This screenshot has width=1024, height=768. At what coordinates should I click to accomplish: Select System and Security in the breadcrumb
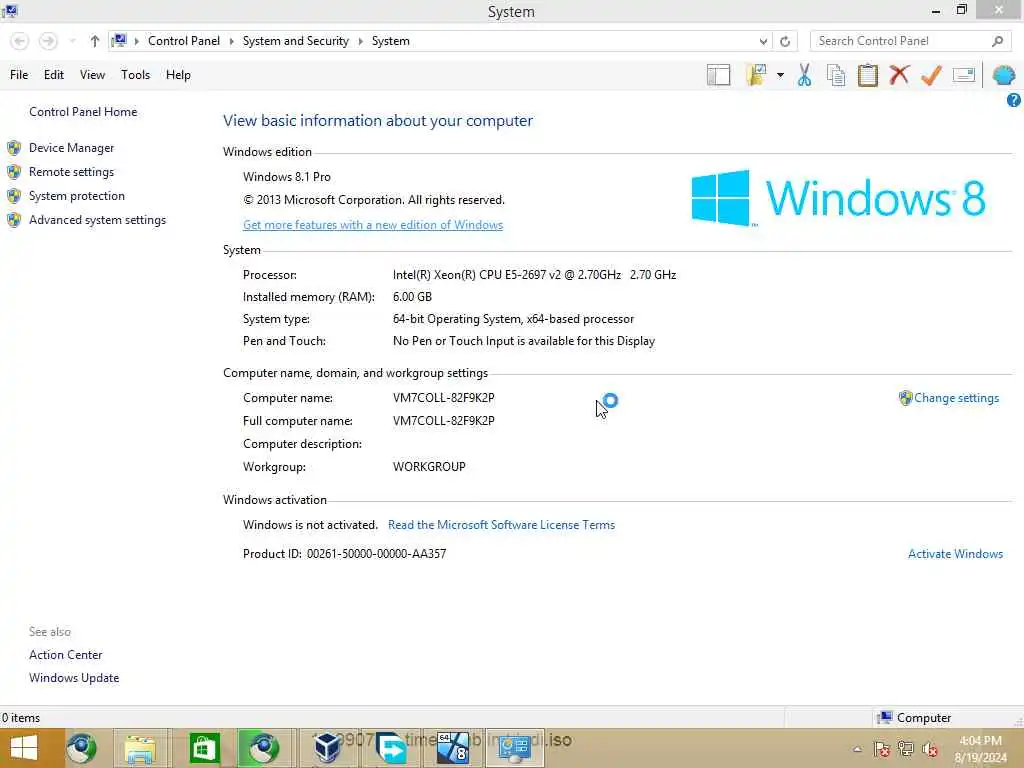coord(295,41)
